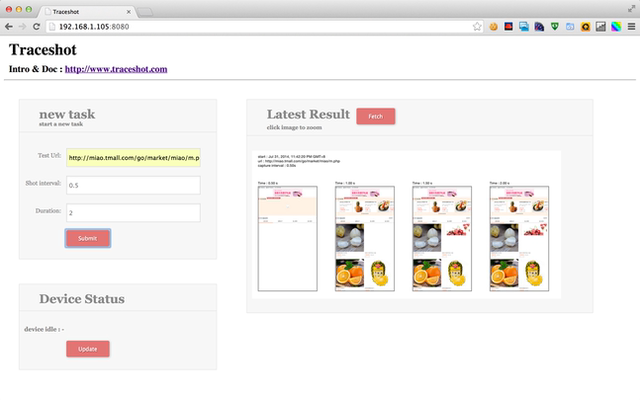Open the www.traceshot.com documentation link
The image size is (640, 400).
click(116, 69)
